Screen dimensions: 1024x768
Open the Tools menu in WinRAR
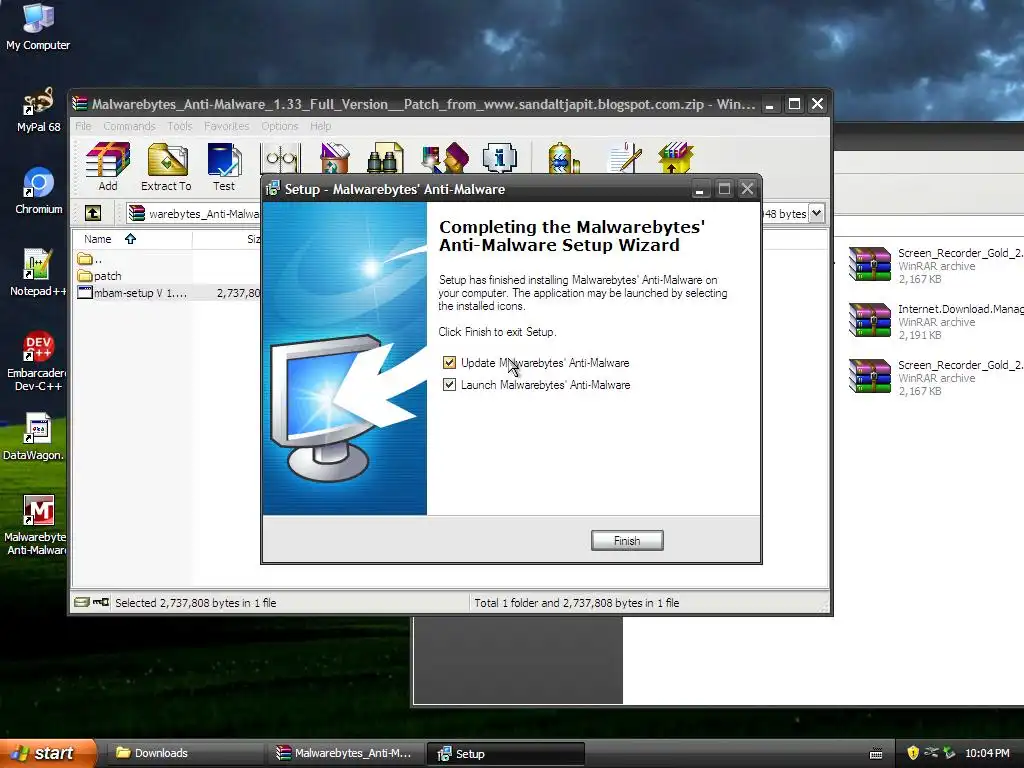click(x=180, y=126)
